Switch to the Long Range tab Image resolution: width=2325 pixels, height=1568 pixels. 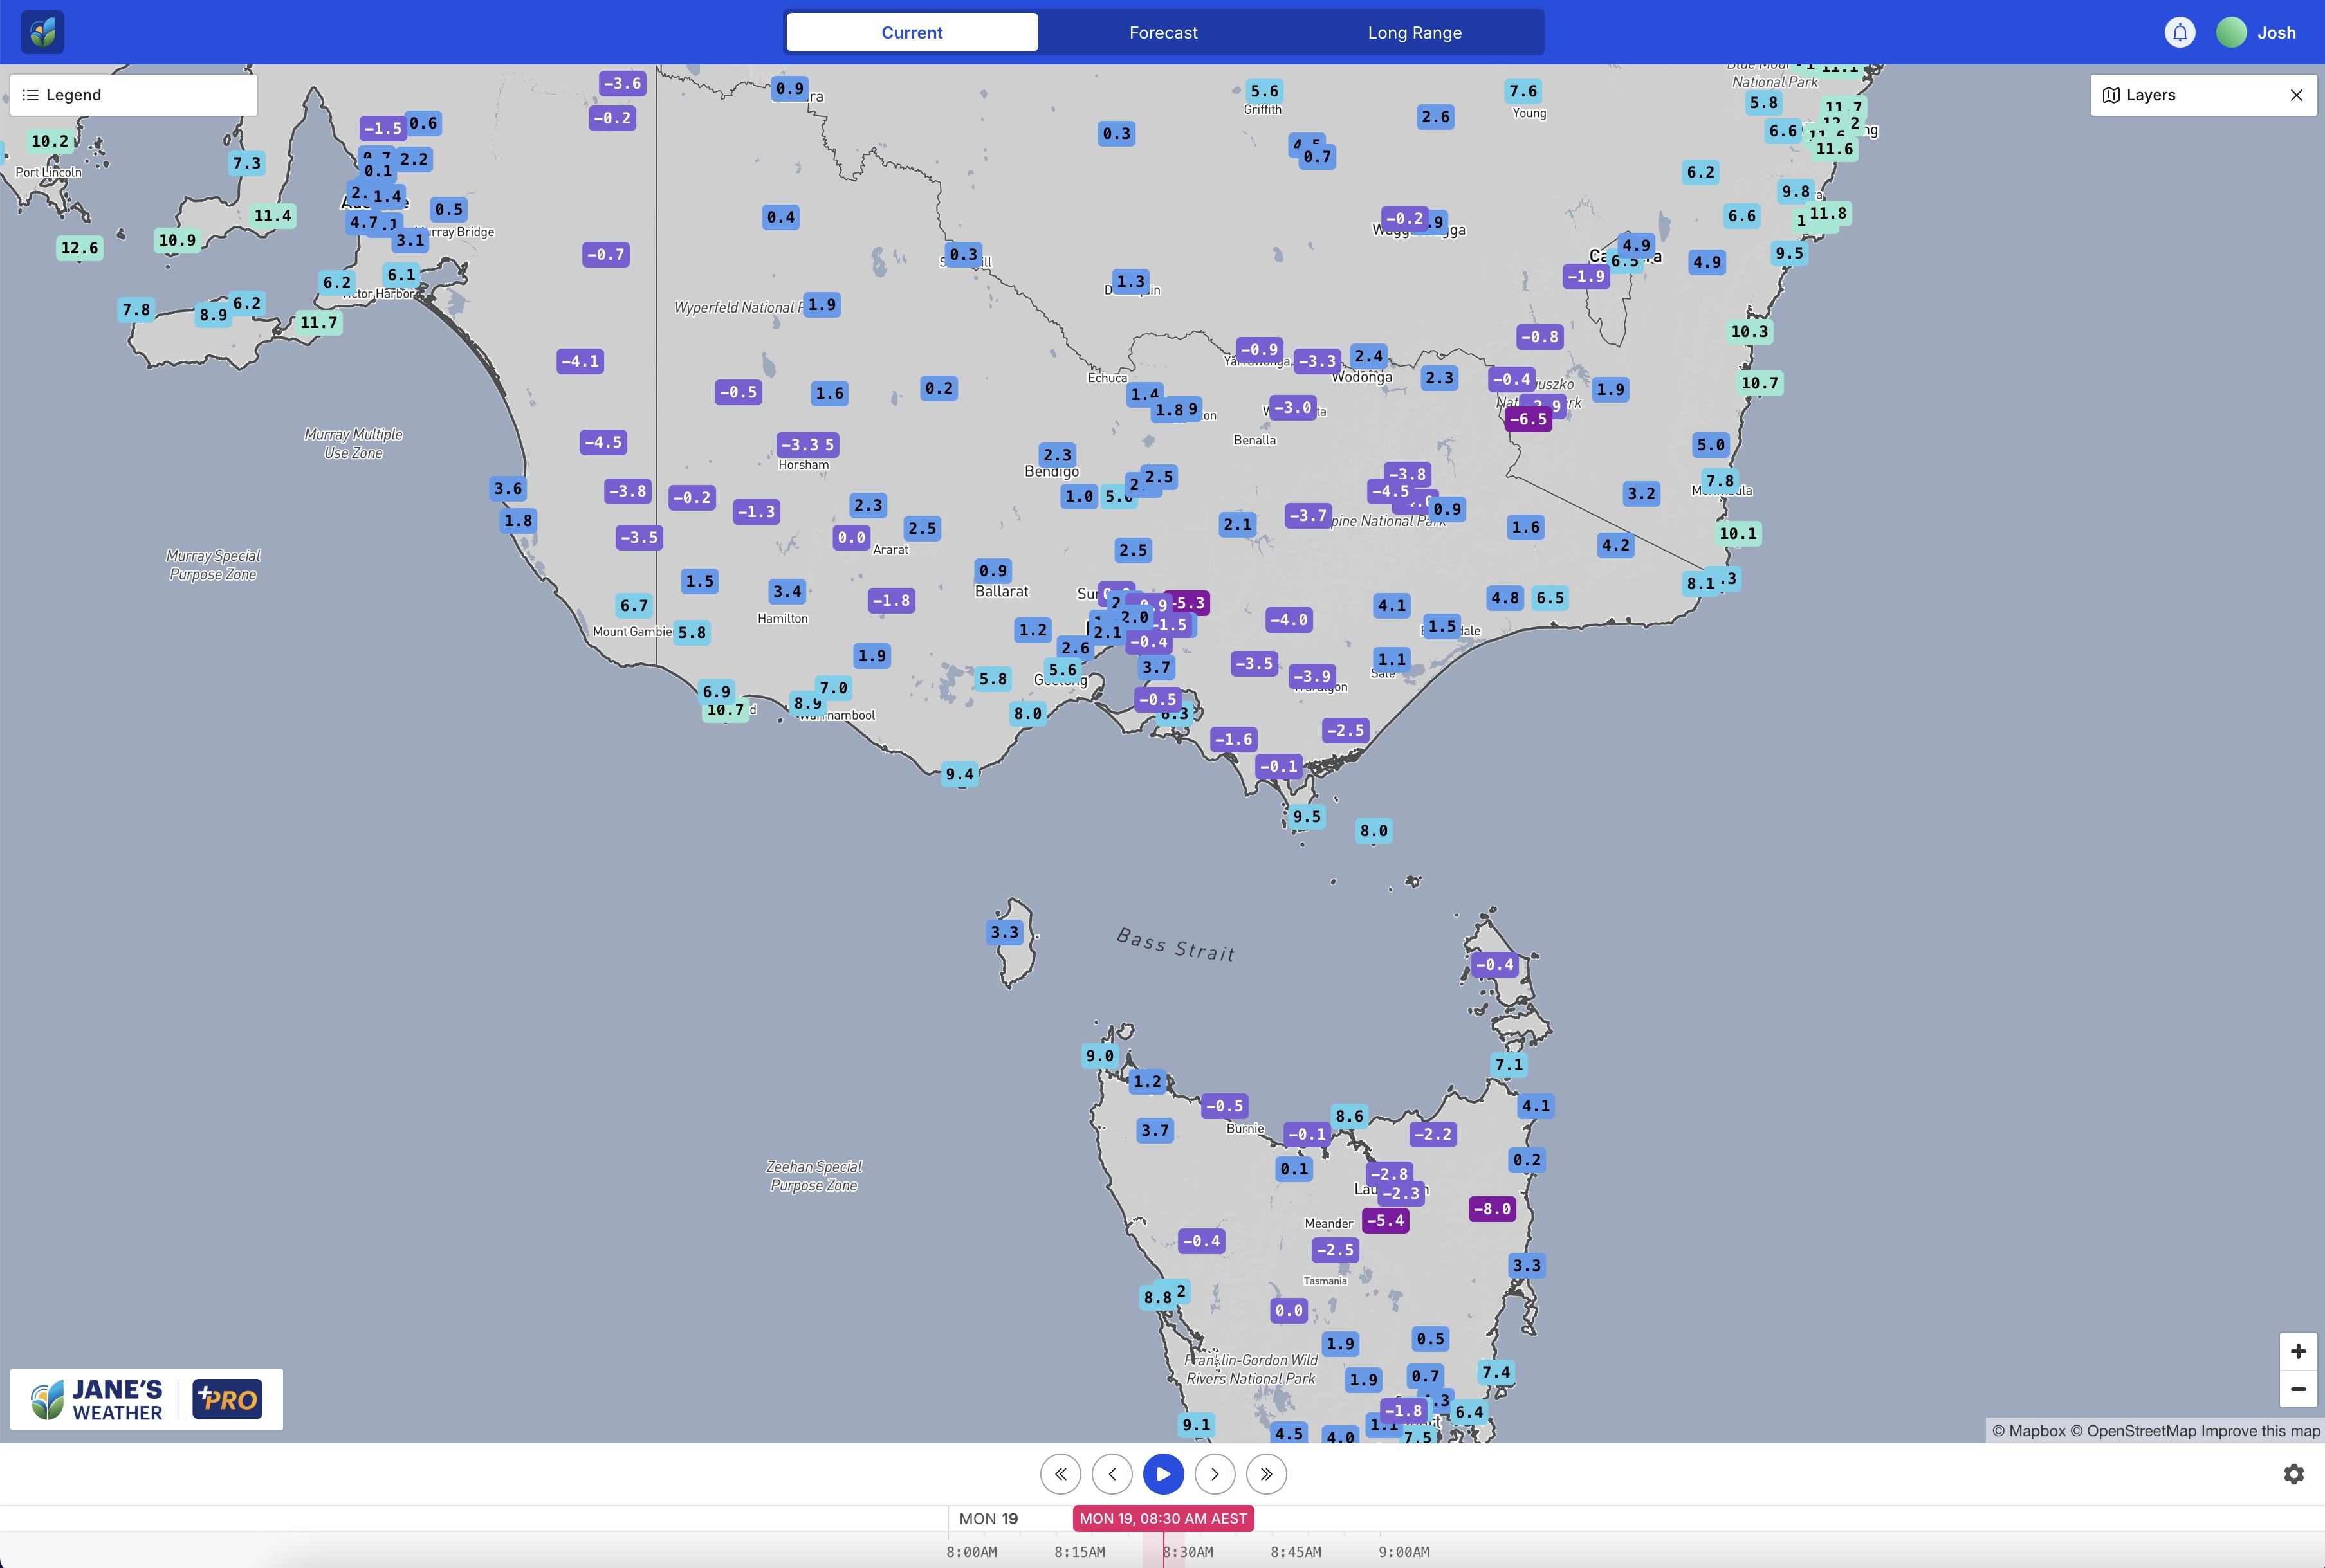(1414, 32)
